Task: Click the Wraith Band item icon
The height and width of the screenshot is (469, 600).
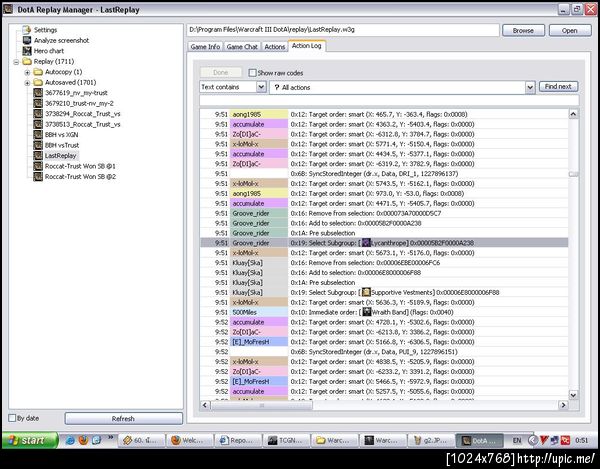Action: click(x=367, y=312)
